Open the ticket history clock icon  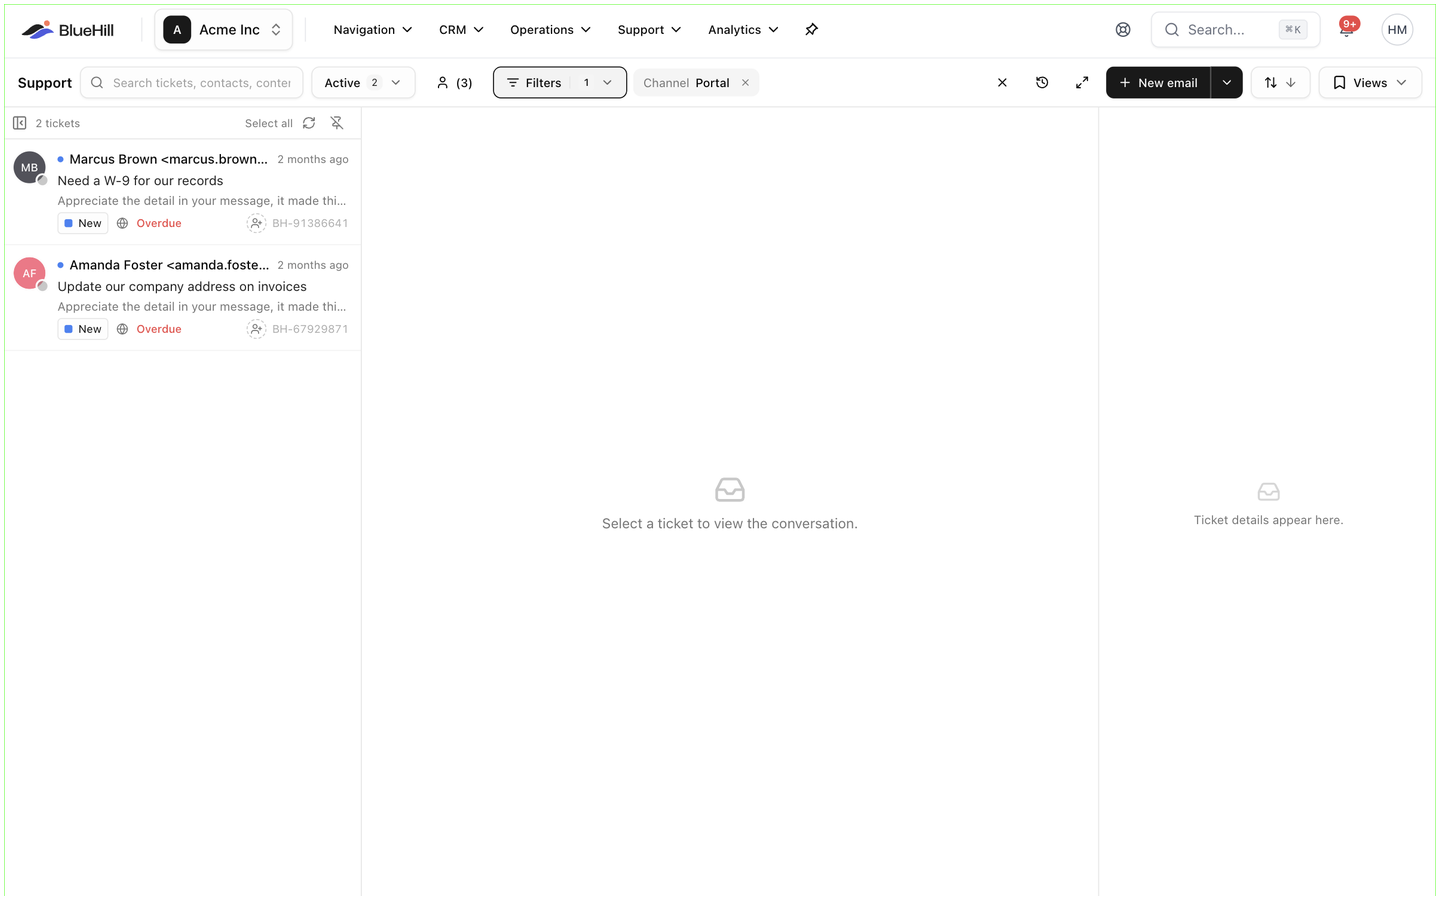tap(1042, 83)
